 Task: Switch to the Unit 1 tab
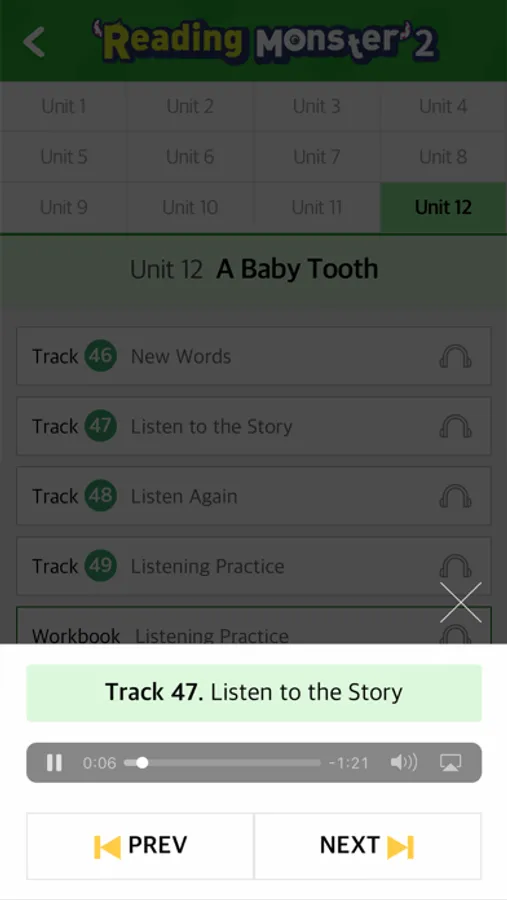tap(63, 106)
